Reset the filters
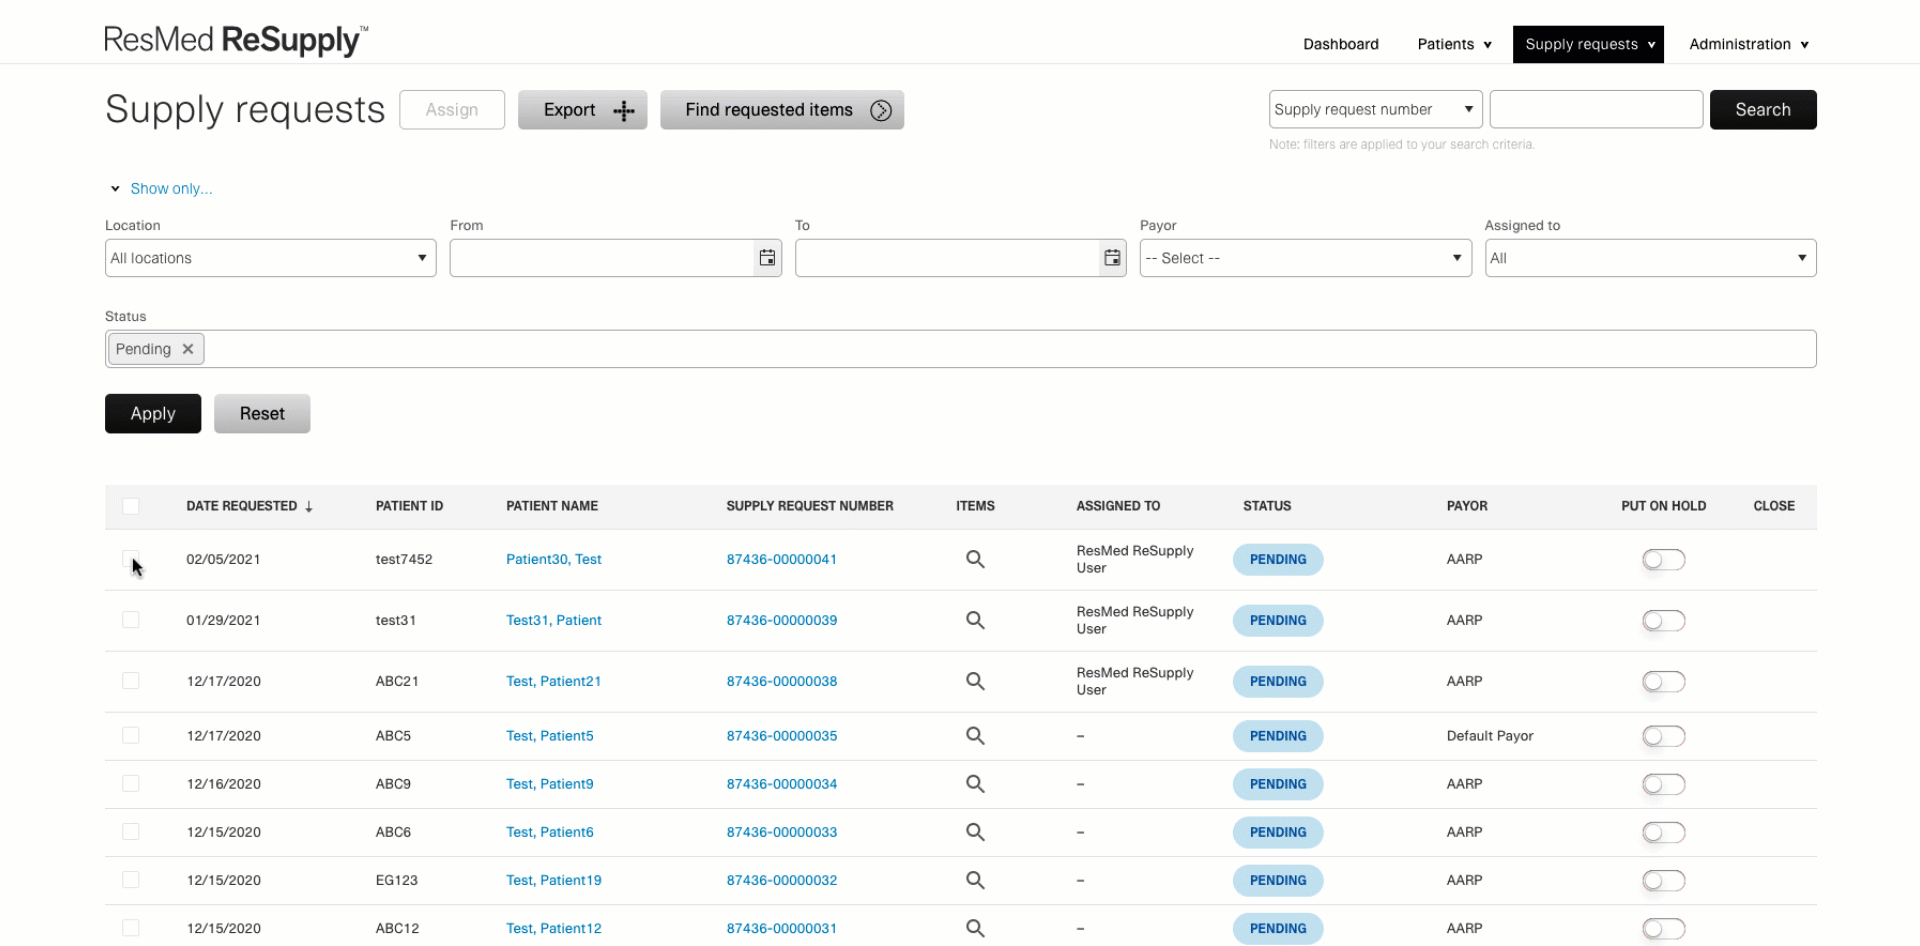 262,413
